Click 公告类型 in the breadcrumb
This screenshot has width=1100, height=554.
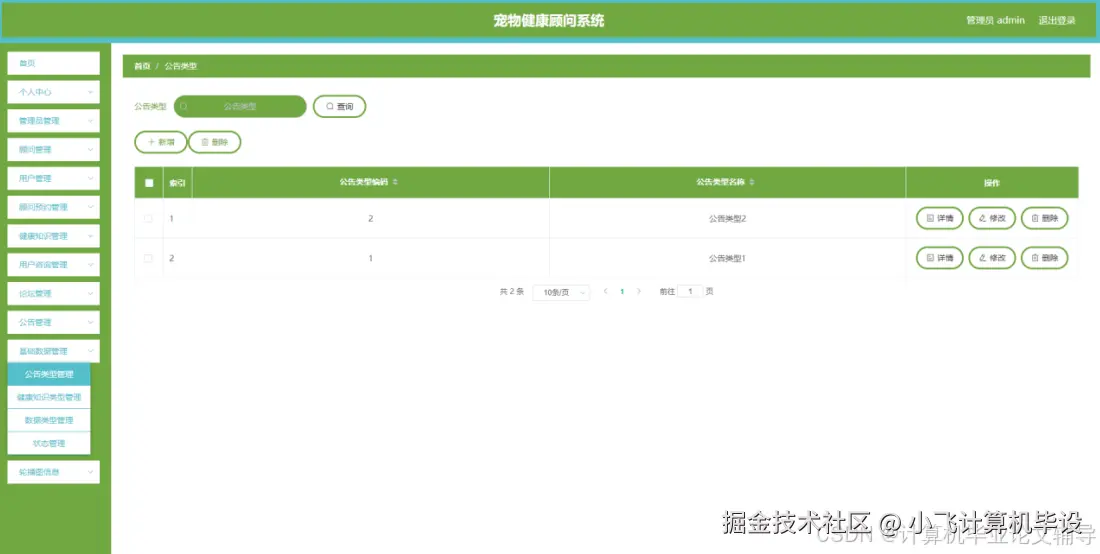tap(181, 66)
